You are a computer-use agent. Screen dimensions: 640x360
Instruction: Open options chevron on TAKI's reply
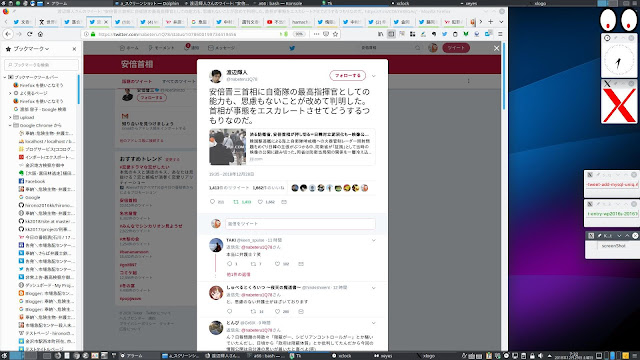(373, 241)
